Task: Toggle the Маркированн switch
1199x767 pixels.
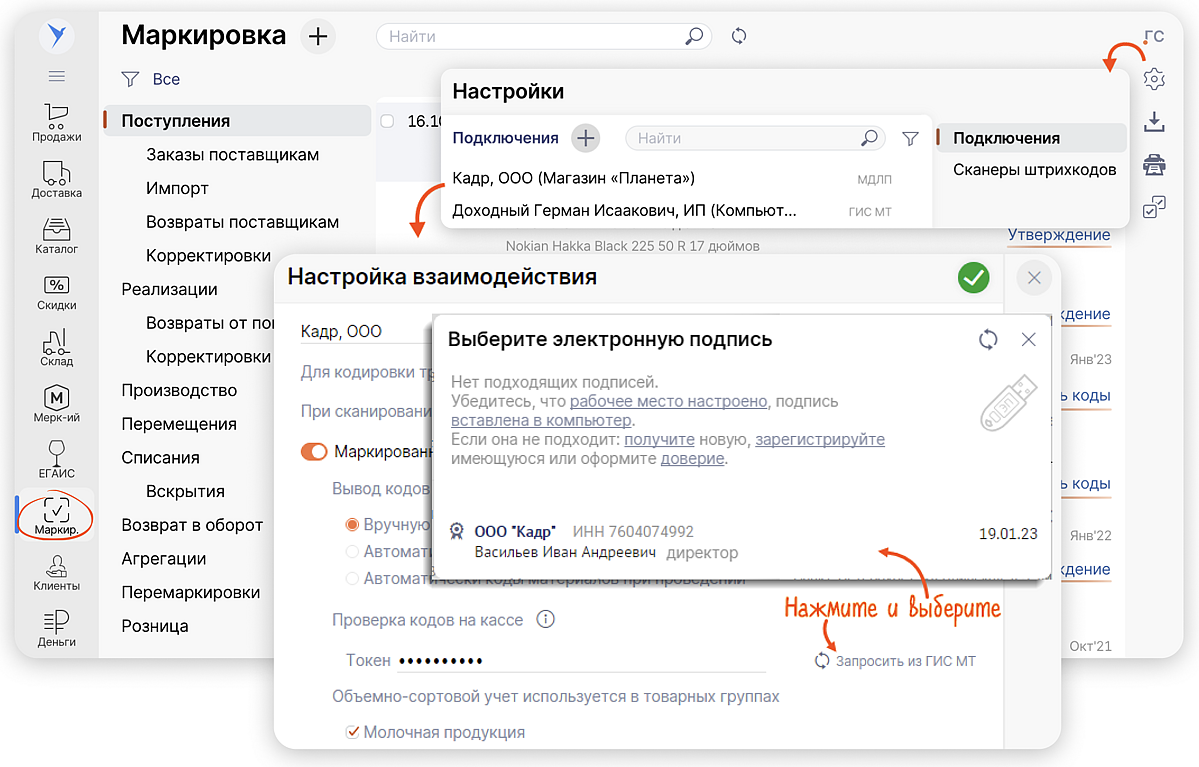Action: click(314, 452)
